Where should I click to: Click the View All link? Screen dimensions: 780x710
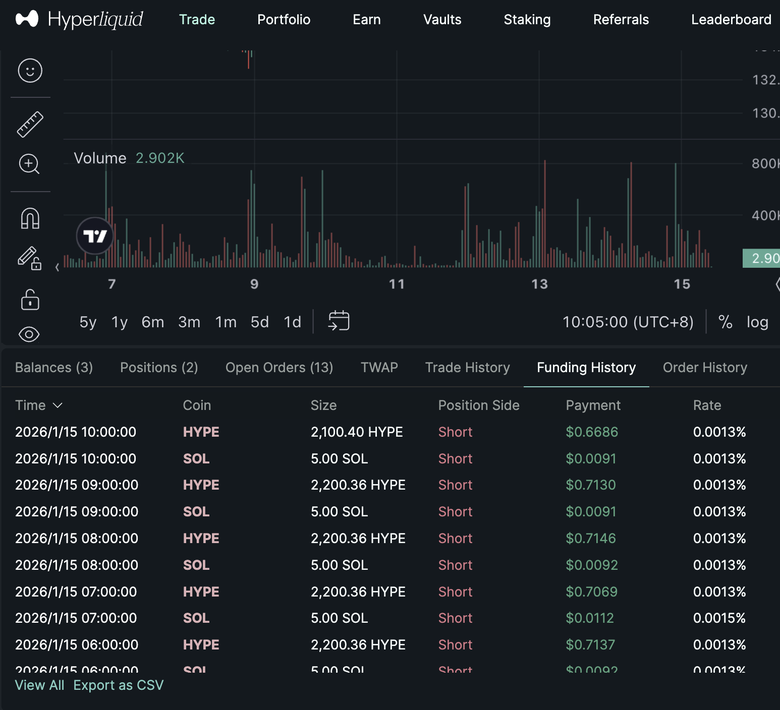pyautogui.click(x=39, y=685)
